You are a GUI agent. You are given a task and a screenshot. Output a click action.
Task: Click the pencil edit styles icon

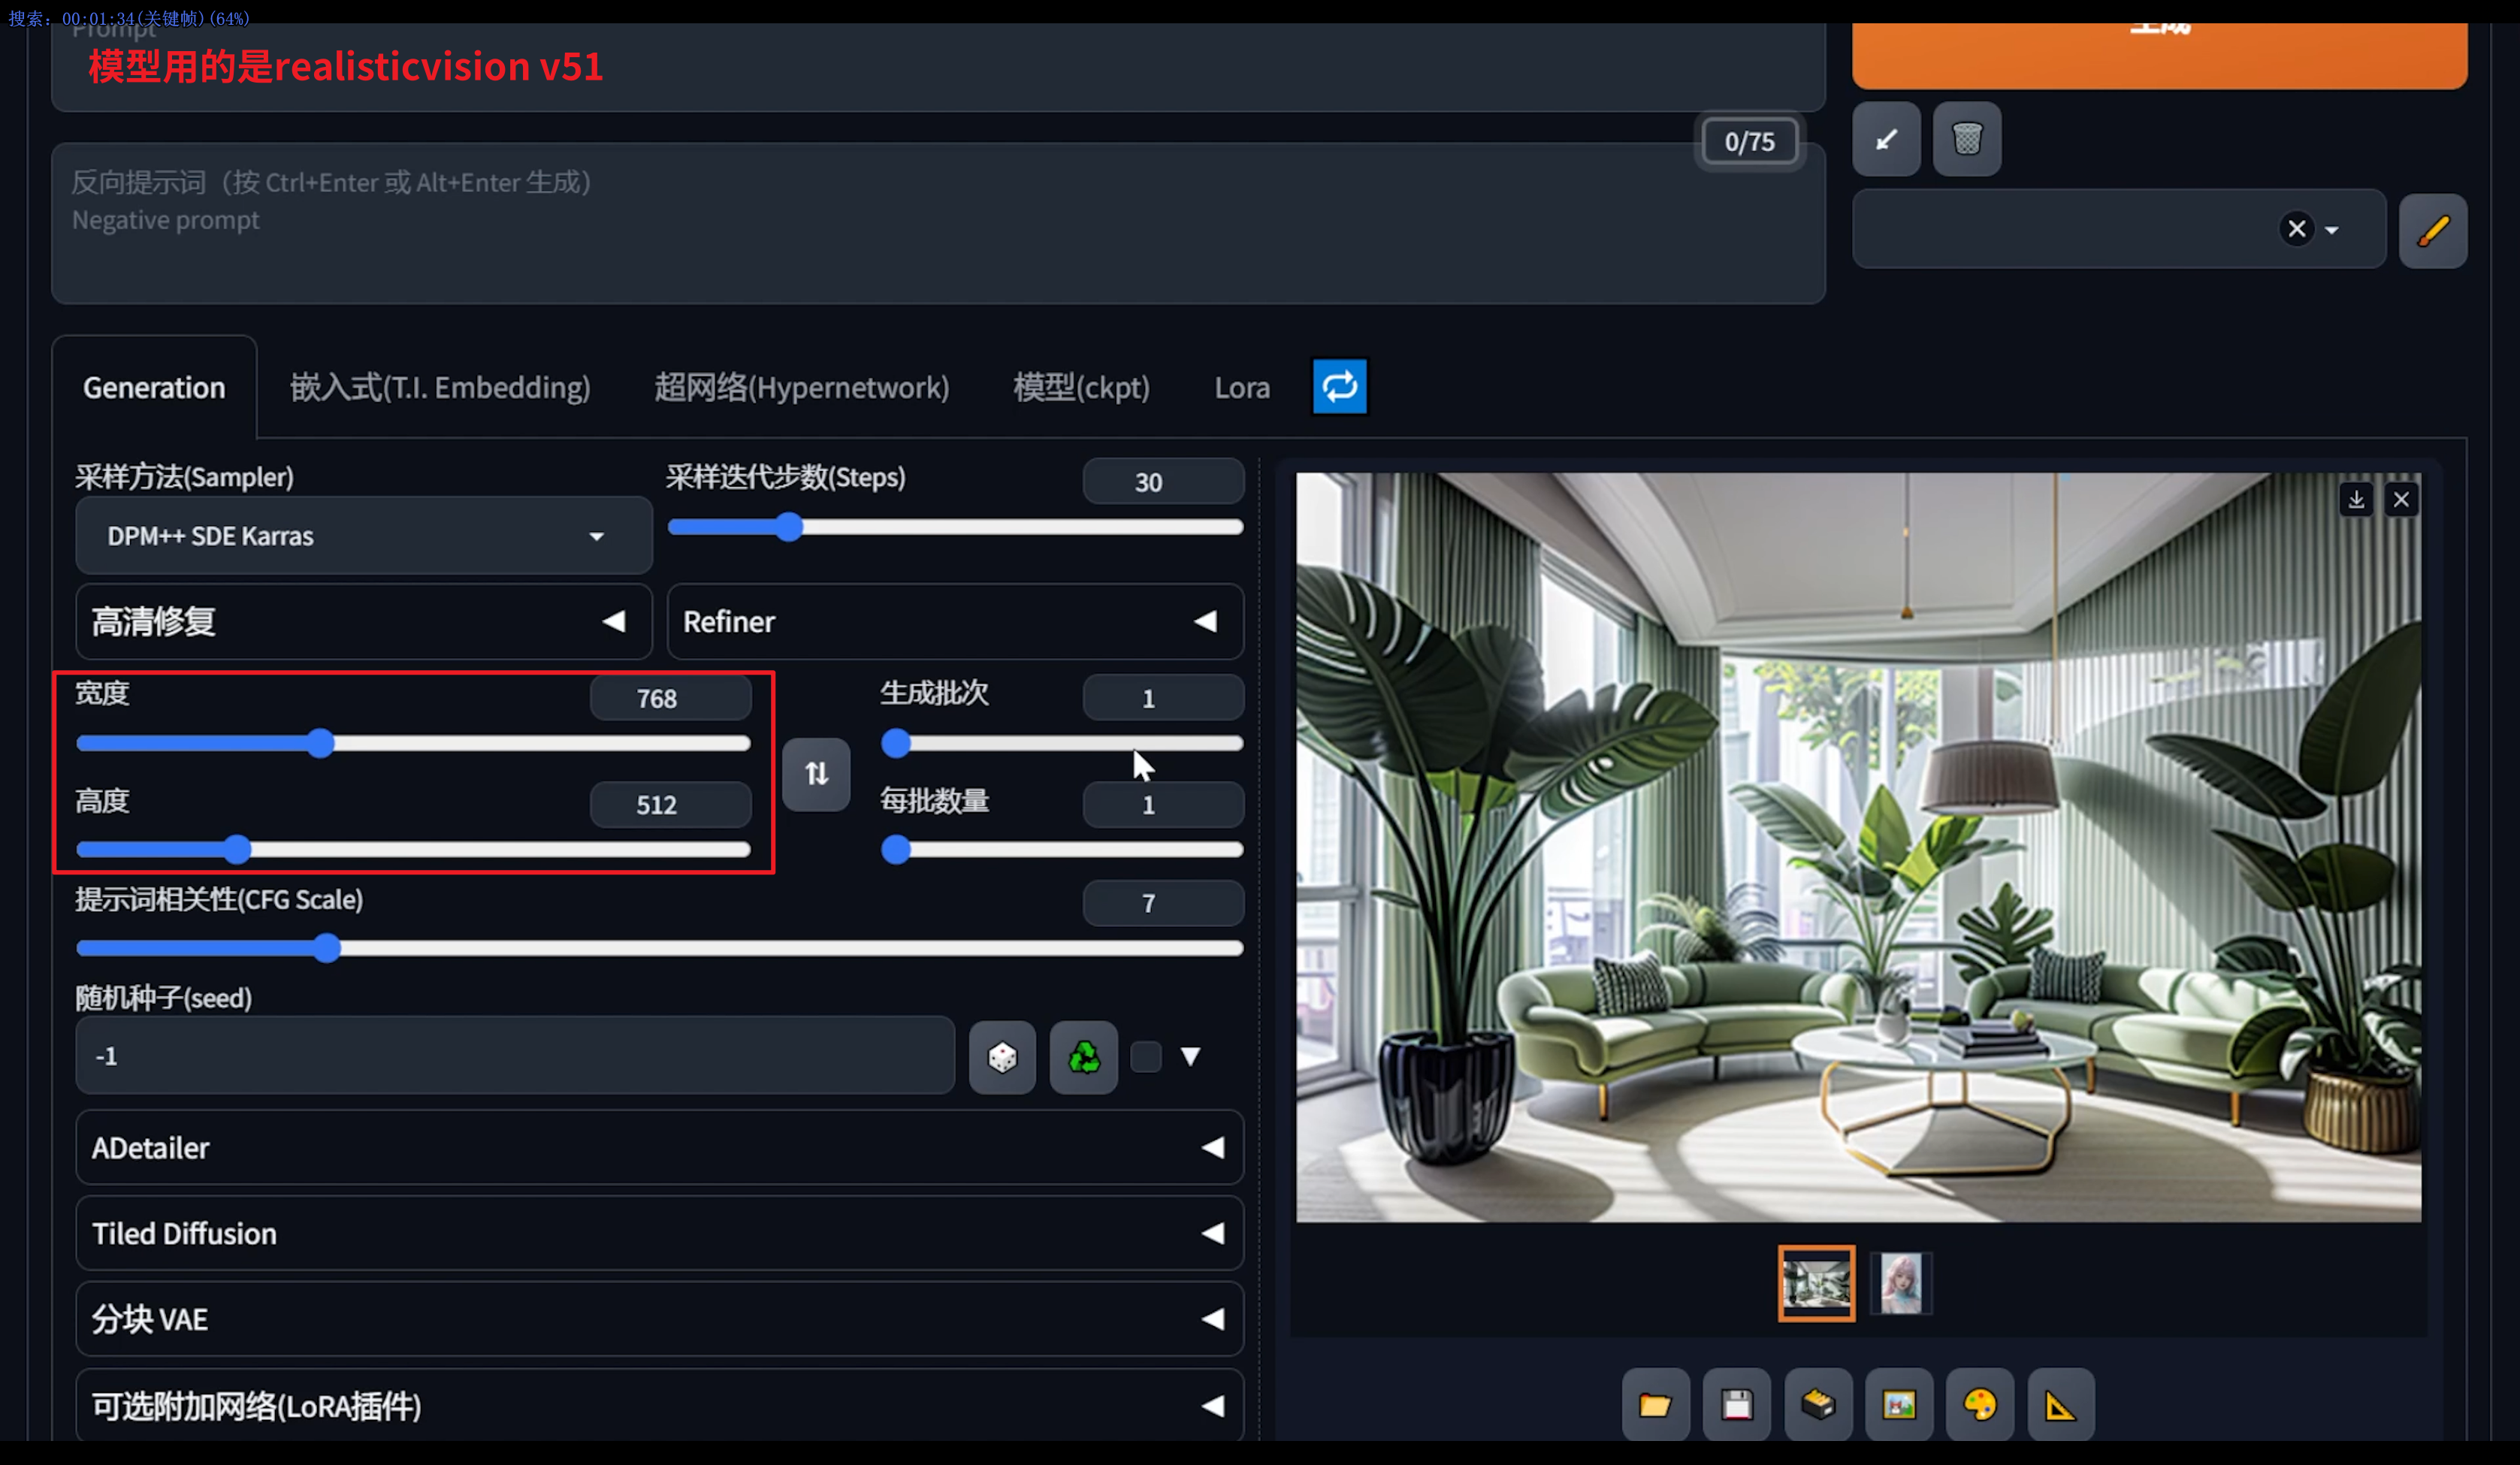(x=2432, y=231)
